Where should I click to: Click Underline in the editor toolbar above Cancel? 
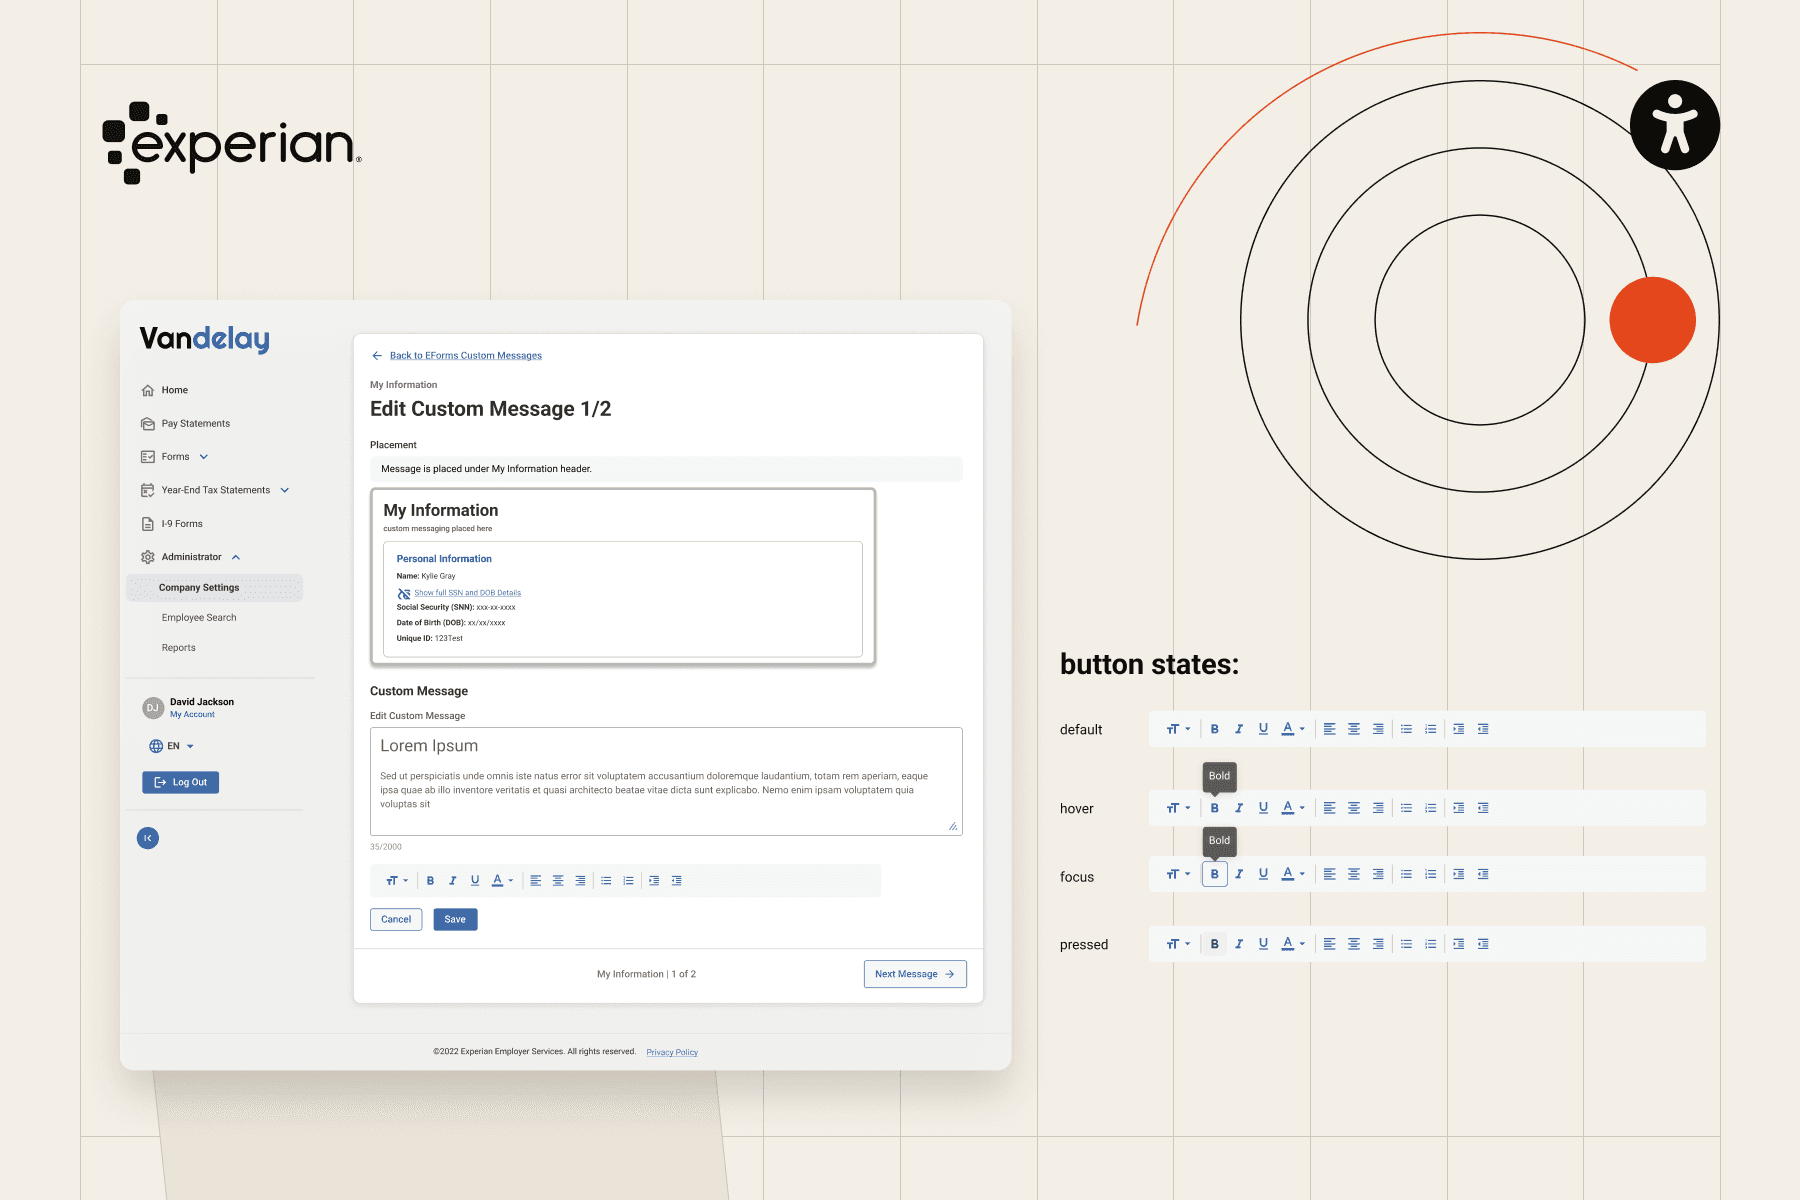coord(475,881)
